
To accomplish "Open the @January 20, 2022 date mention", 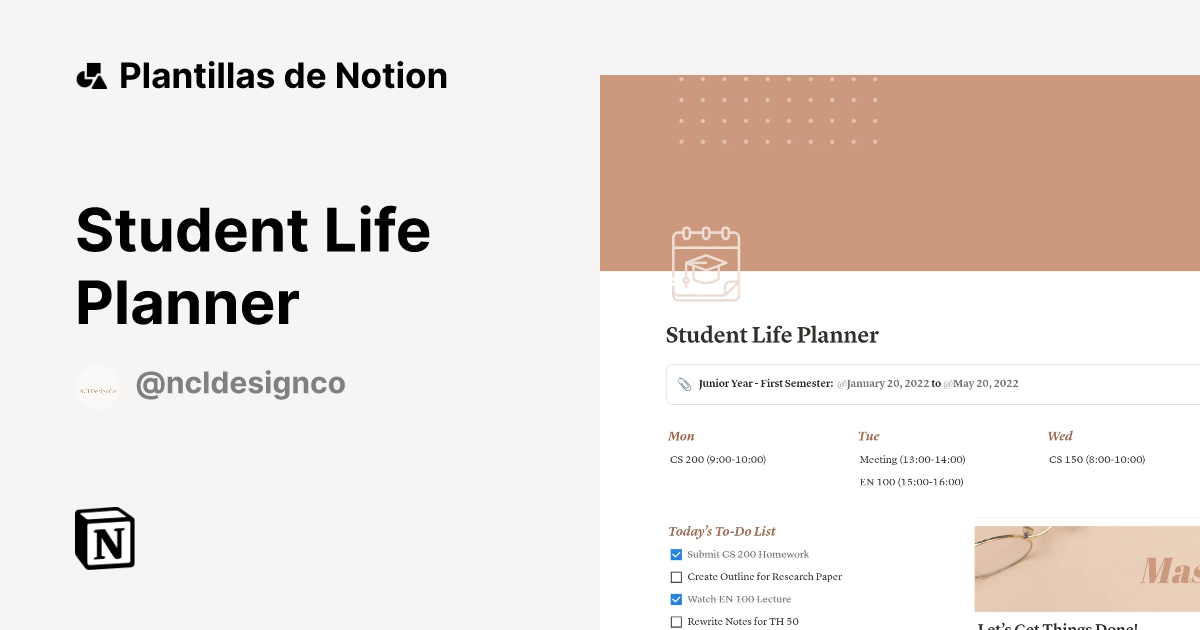I will pyautogui.click(x=884, y=384).
